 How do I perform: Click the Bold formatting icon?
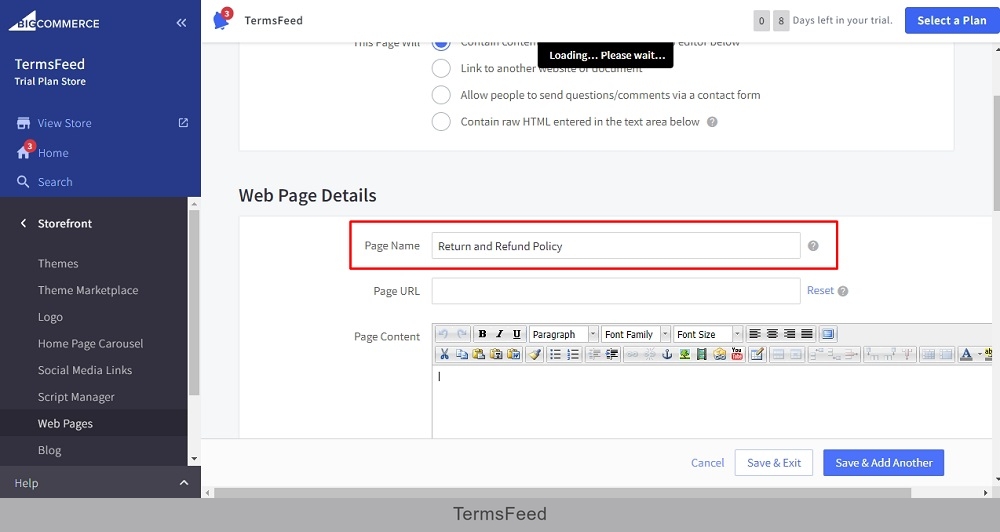point(482,334)
